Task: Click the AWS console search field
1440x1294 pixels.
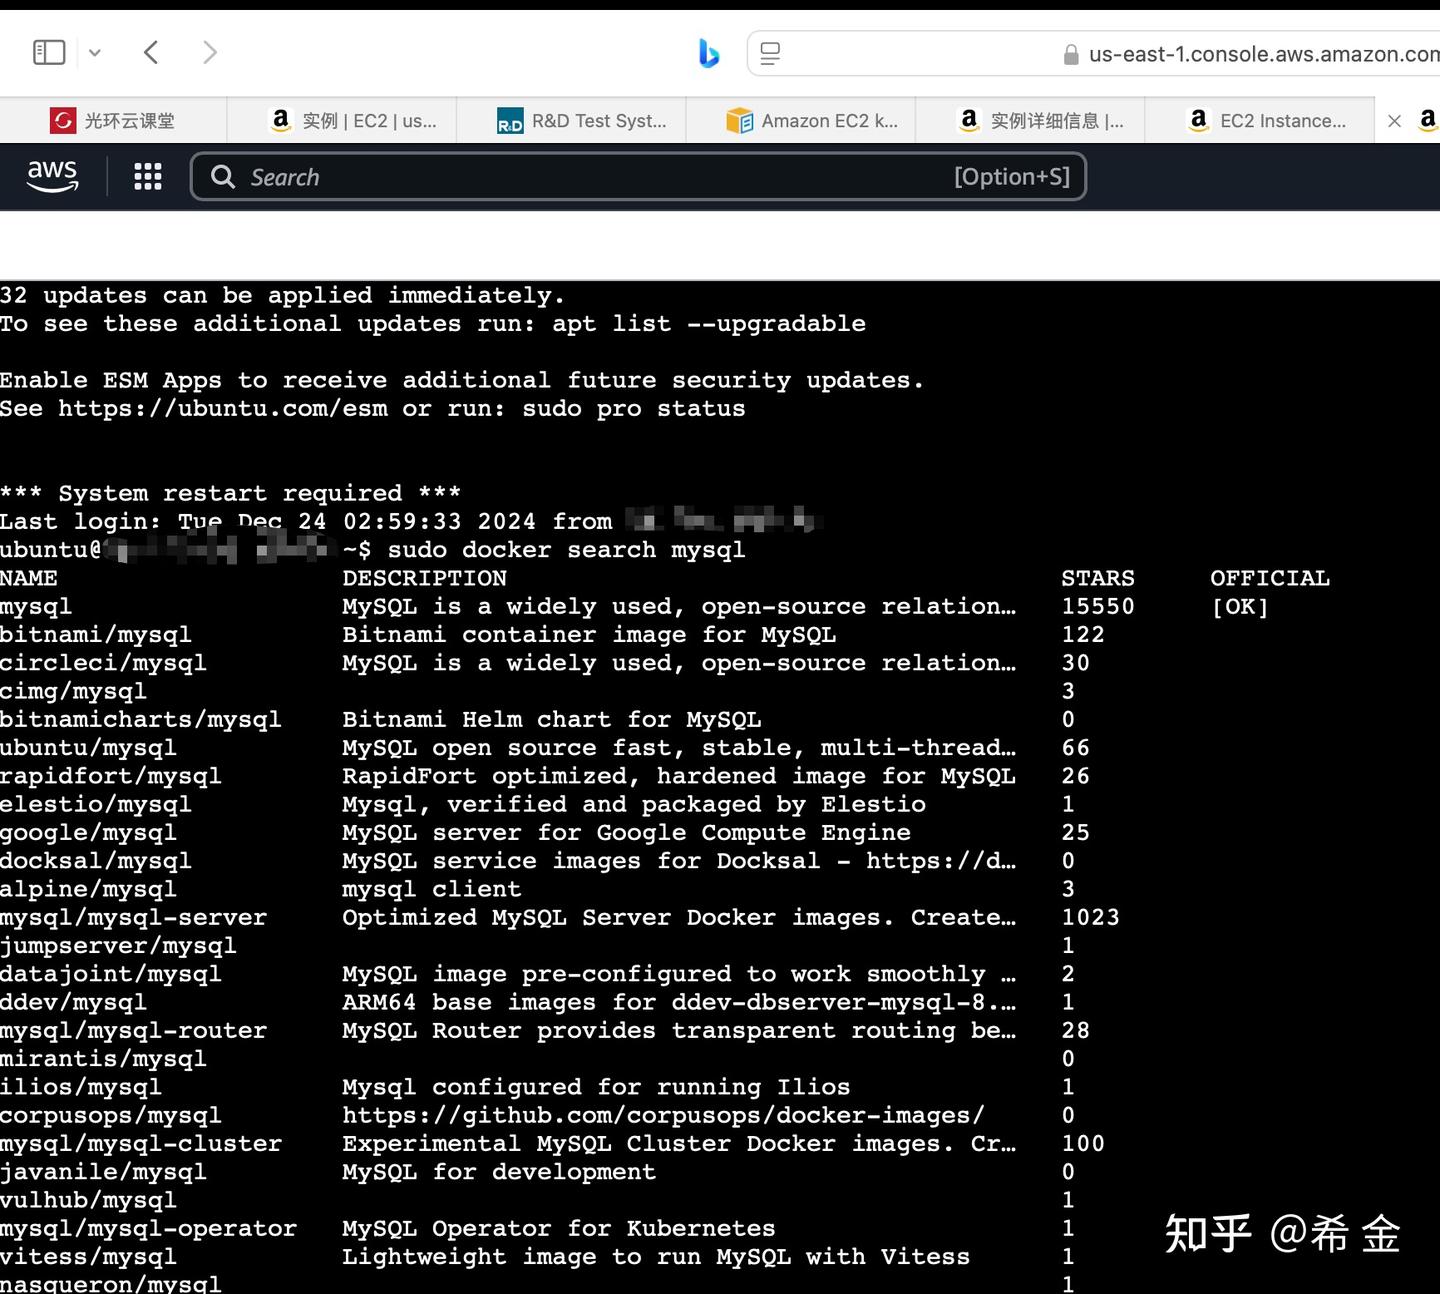Action: pos(600,176)
